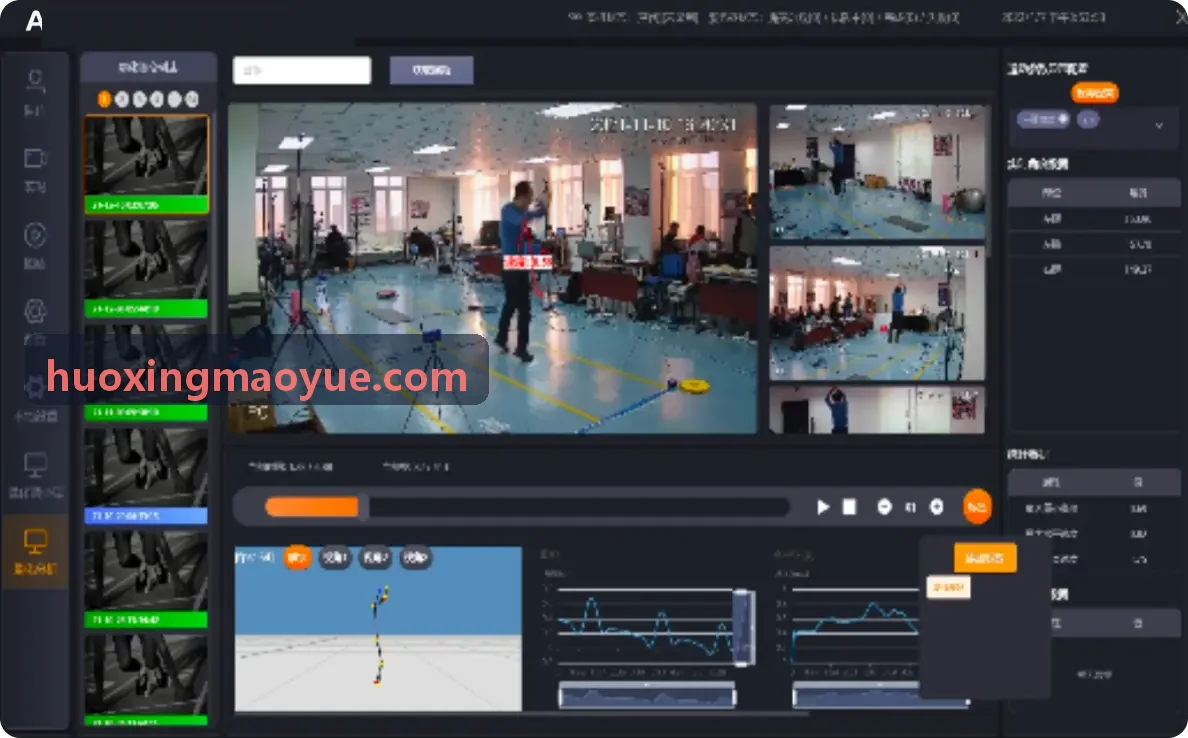
Task: Click the large main camera video
Action: (492, 268)
